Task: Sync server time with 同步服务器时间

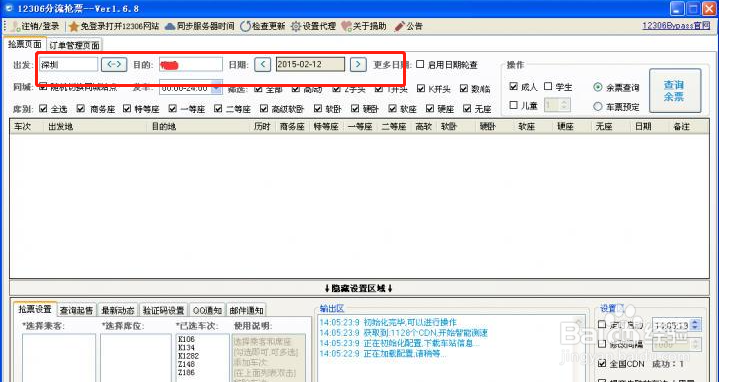Action: [200, 27]
